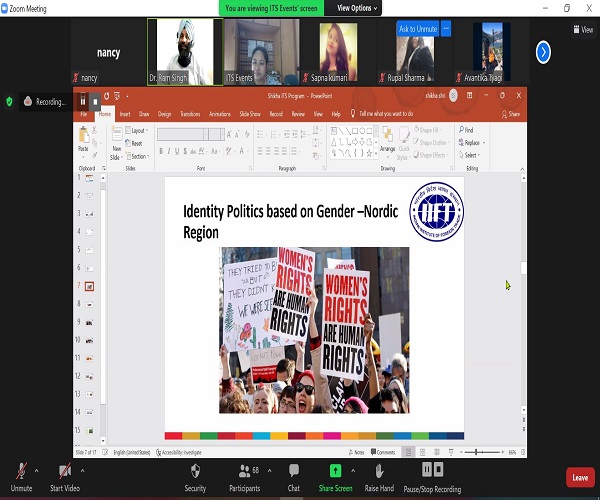Open the Chat panel

point(293,477)
